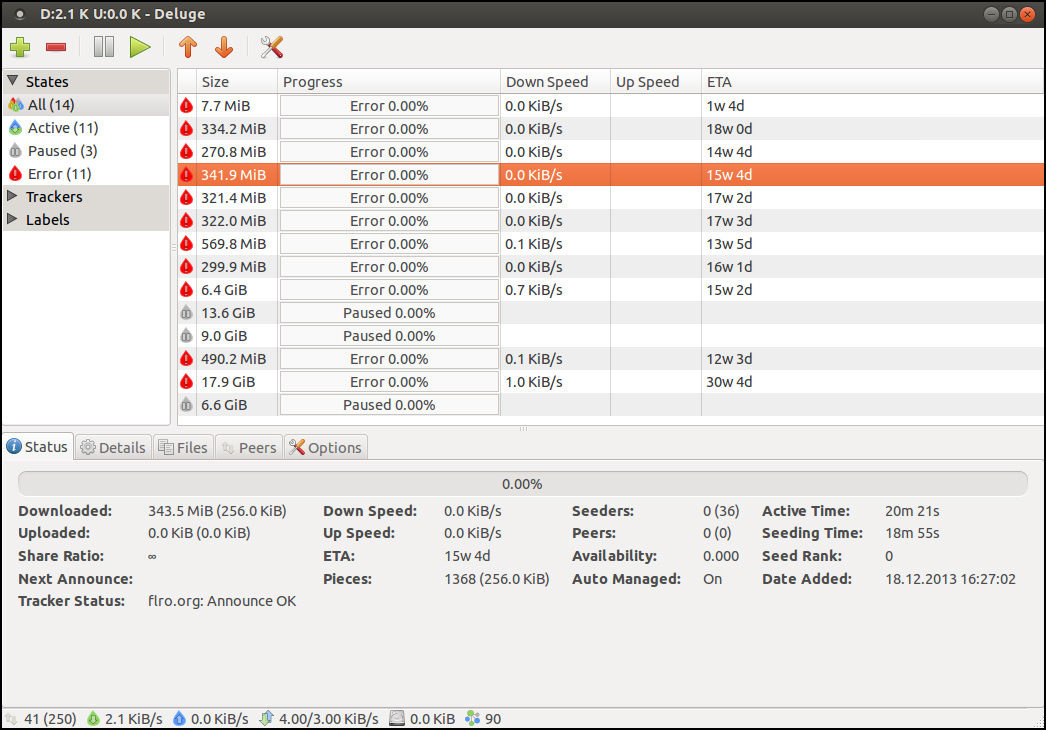
Task: Move torrent down in queue
Action: click(223, 47)
